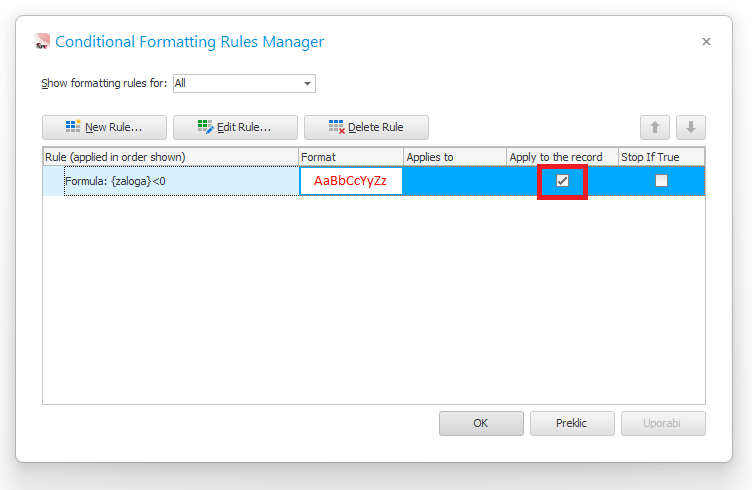
Task: Click the Stop If True column header
Action: (x=661, y=157)
